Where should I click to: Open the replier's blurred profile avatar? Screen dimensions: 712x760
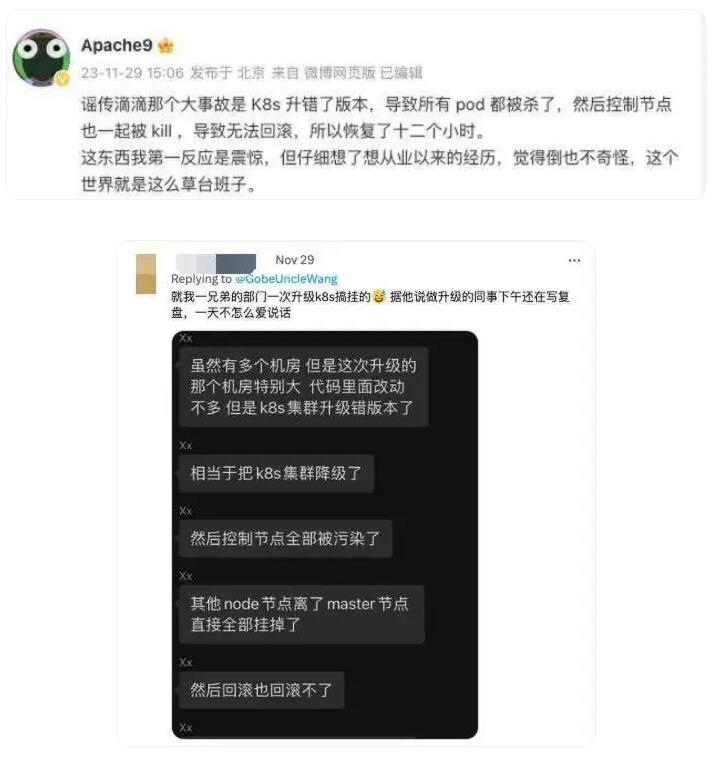pyautogui.click(x=146, y=274)
